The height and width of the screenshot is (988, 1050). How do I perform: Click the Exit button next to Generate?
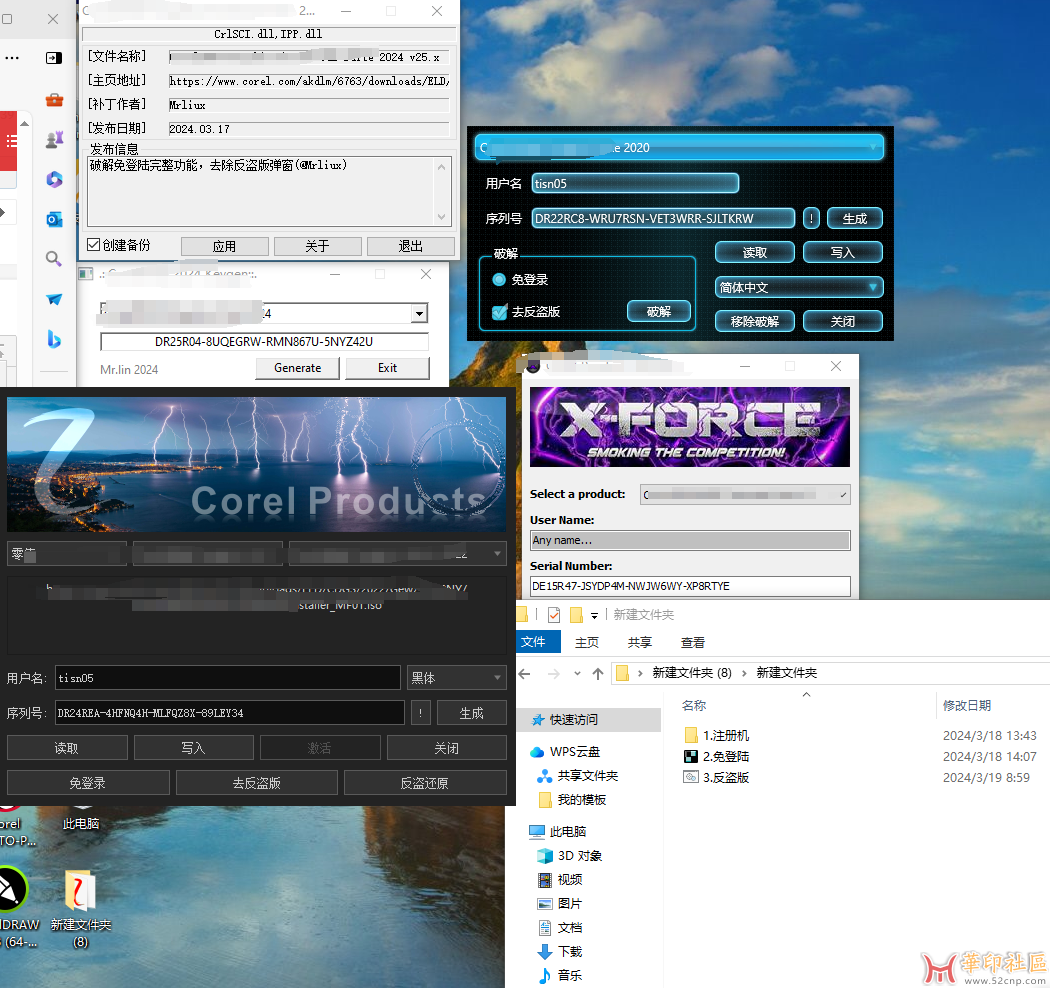pyautogui.click(x=387, y=368)
